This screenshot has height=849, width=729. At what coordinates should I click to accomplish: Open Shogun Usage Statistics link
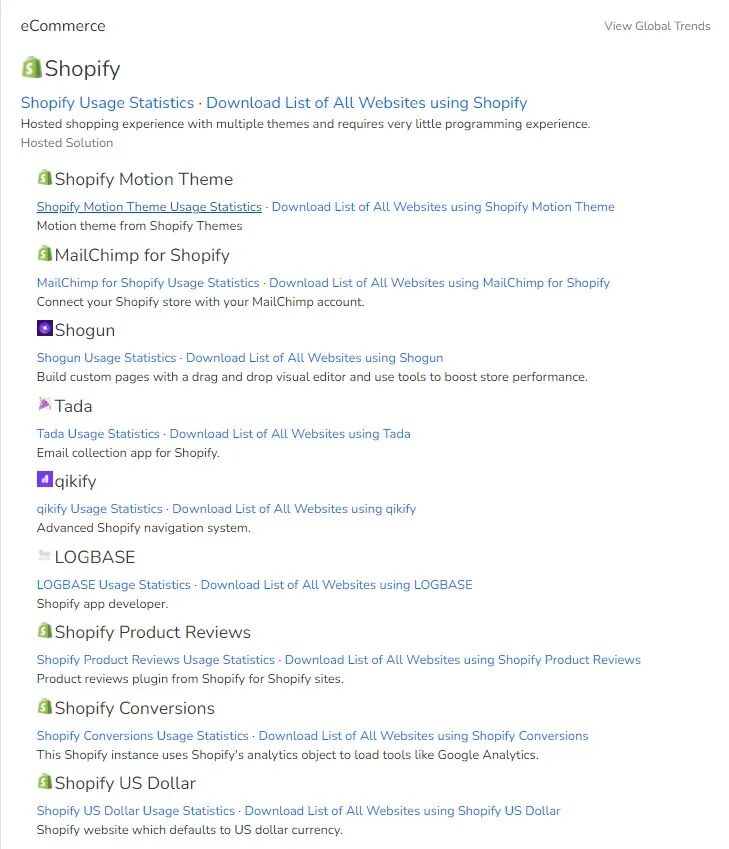point(106,358)
